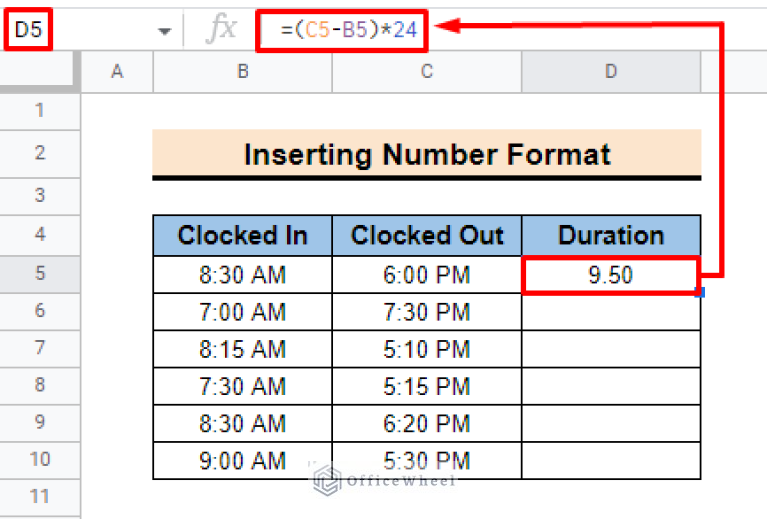This screenshot has width=767, height=519.
Task: Select the Duration cell showing 9.50
Action: pos(611,275)
